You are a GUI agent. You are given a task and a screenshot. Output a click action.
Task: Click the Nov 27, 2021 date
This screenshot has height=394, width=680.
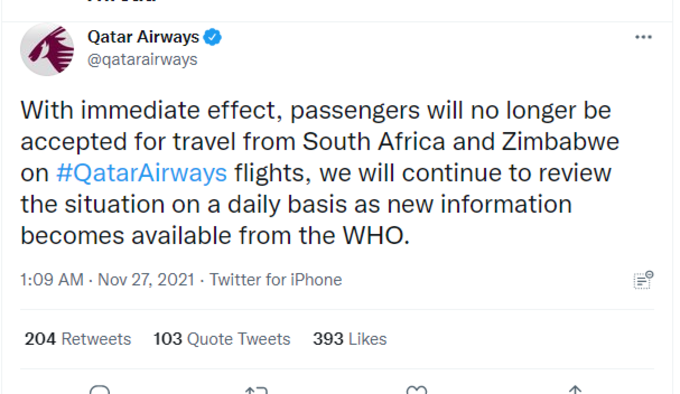coord(146,280)
